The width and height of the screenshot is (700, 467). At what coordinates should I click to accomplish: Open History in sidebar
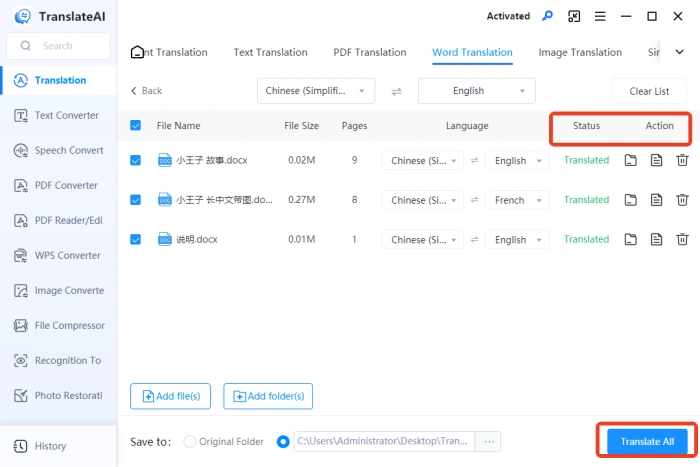[x=58, y=446]
